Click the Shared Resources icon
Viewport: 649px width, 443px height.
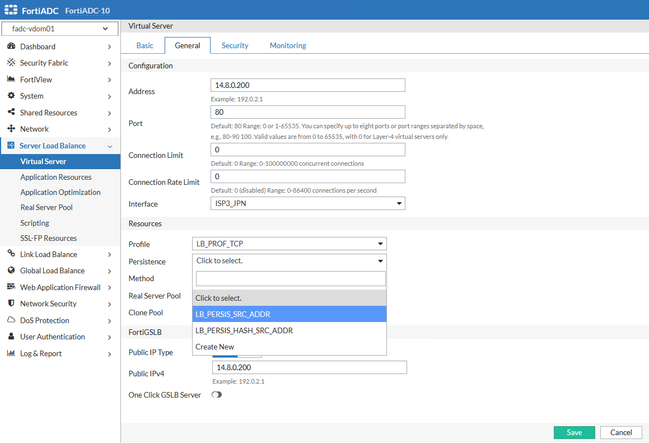[11, 112]
